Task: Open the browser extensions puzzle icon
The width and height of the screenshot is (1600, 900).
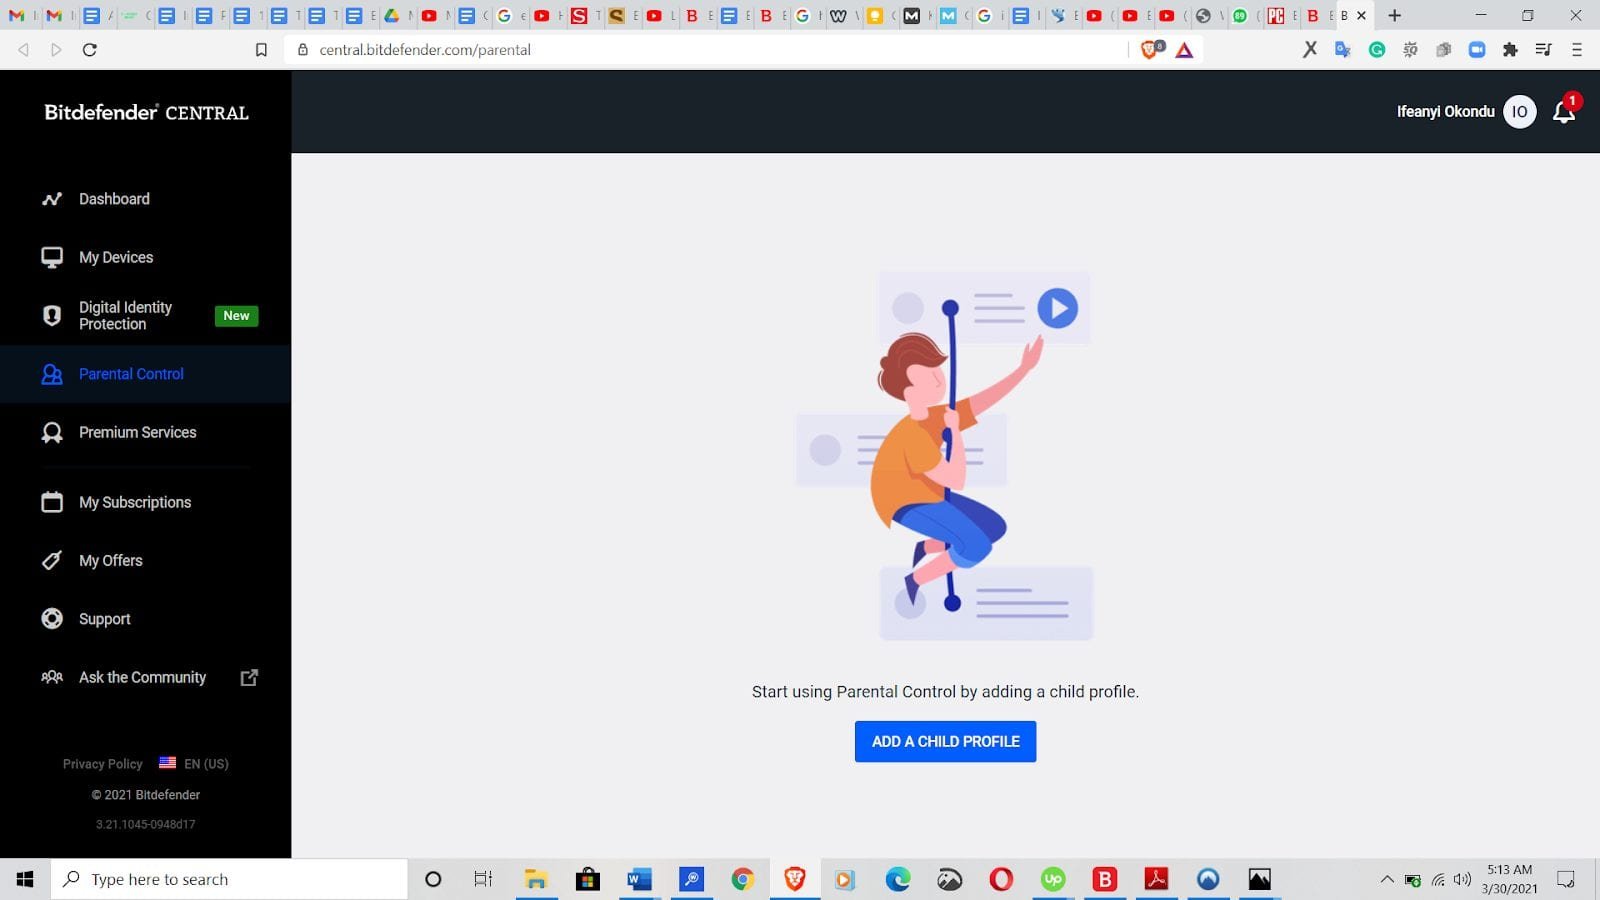Action: (x=1510, y=50)
